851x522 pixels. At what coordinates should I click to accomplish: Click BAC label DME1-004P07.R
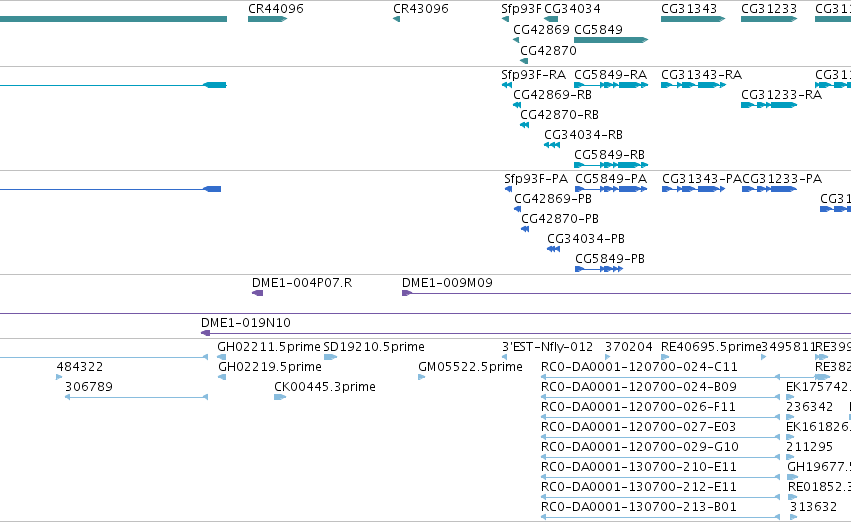tap(302, 283)
